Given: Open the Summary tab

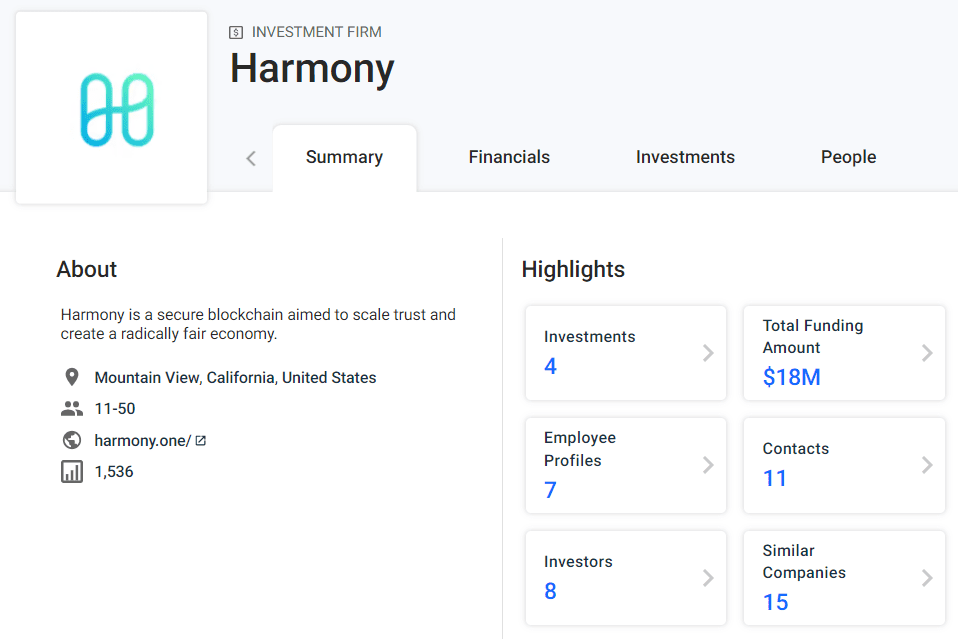Looking at the screenshot, I should click(344, 157).
